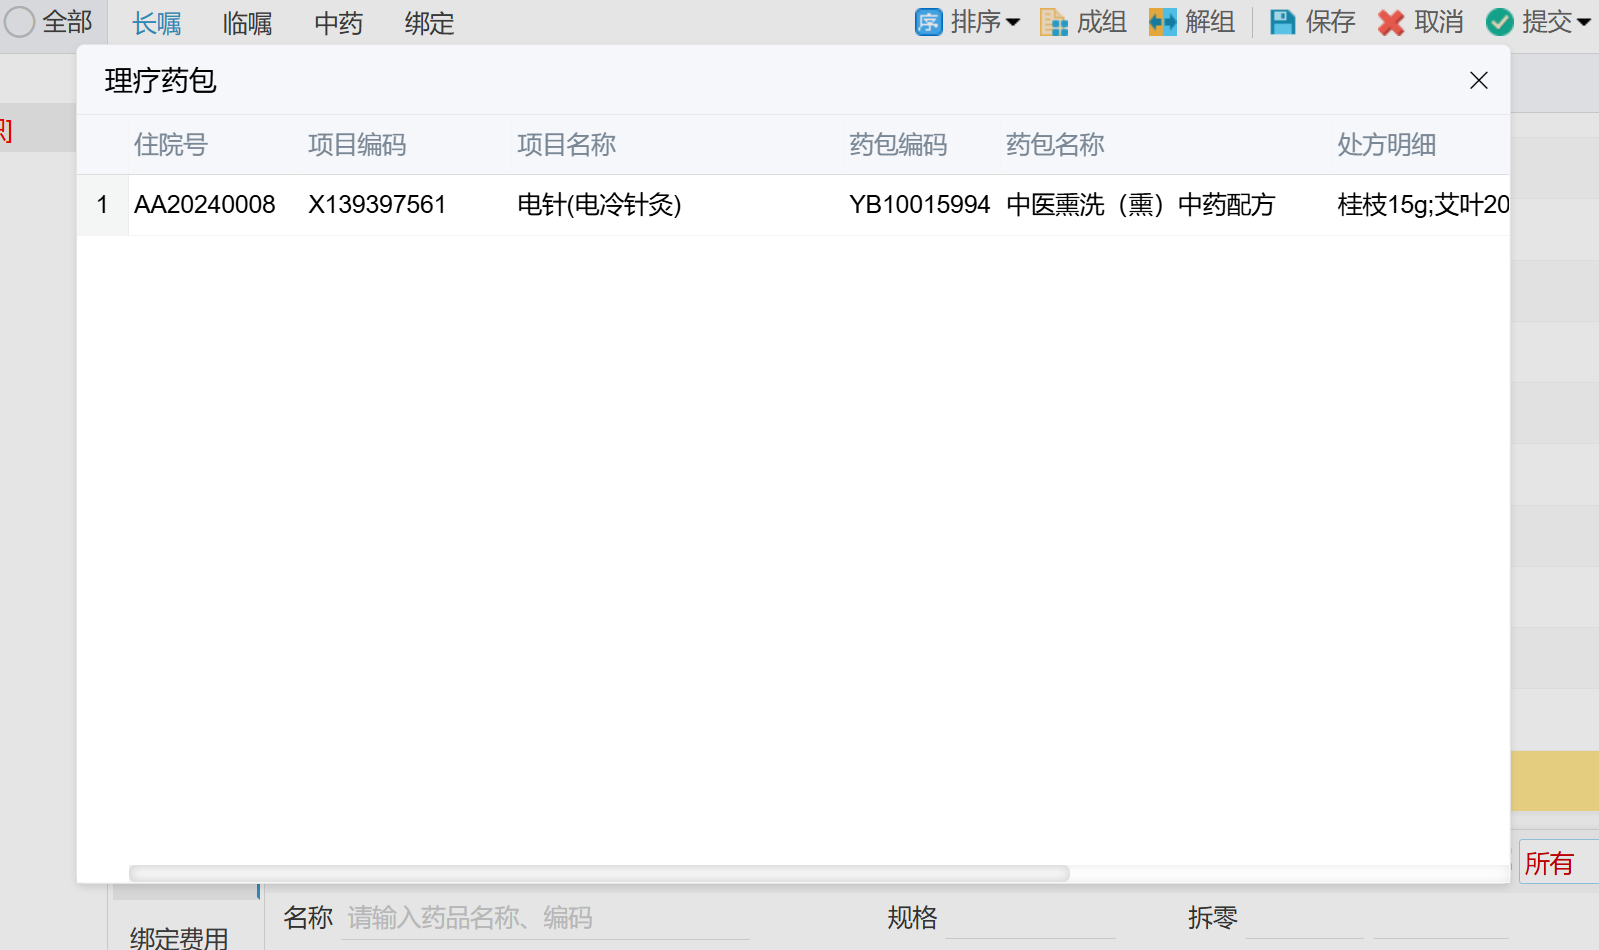Switch to the 临嘱 tab

pyautogui.click(x=247, y=23)
